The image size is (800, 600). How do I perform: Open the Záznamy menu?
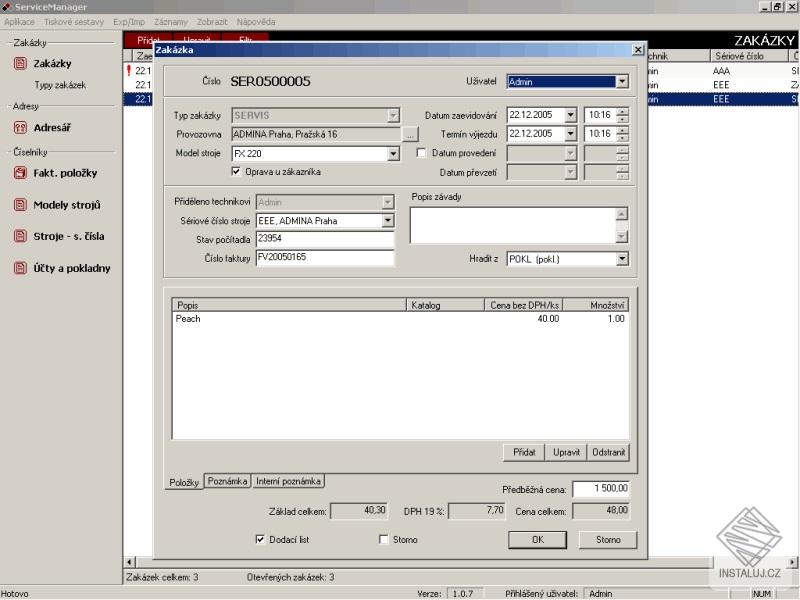171,22
